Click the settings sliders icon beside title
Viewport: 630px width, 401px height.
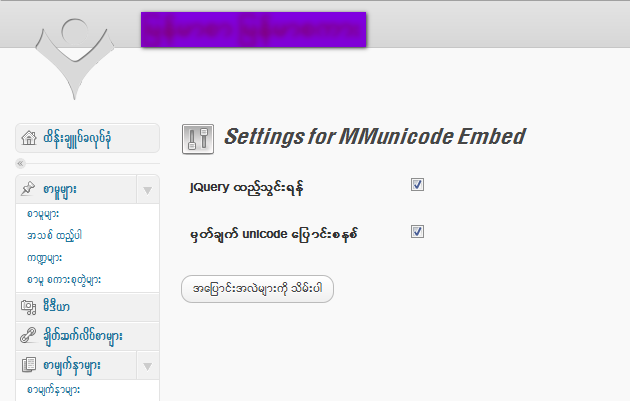point(198,139)
